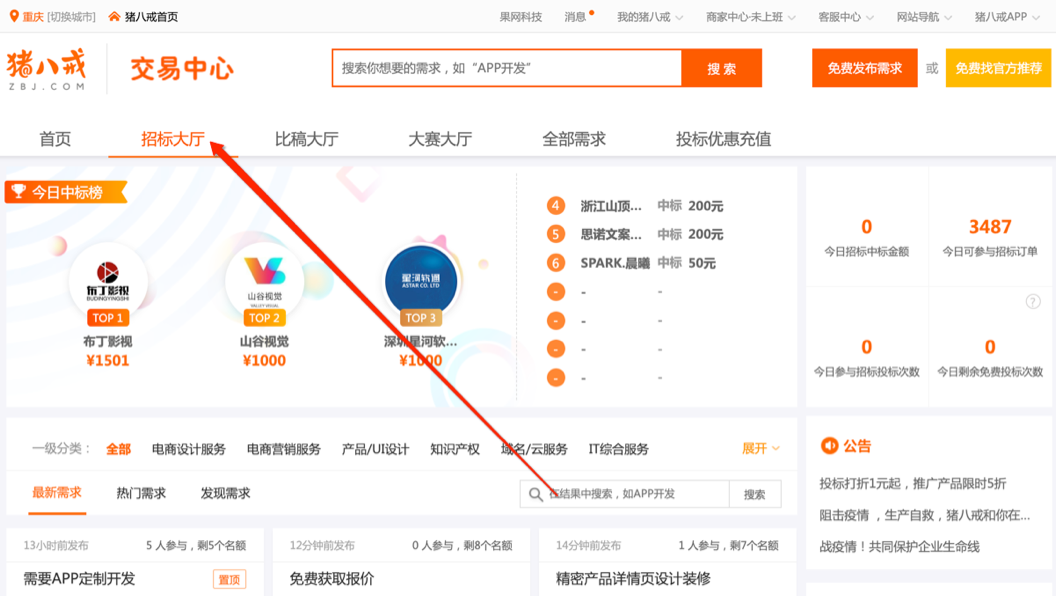
Task: Open the 深圳星河软 TOP 3 avatar
Action: [421, 281]
